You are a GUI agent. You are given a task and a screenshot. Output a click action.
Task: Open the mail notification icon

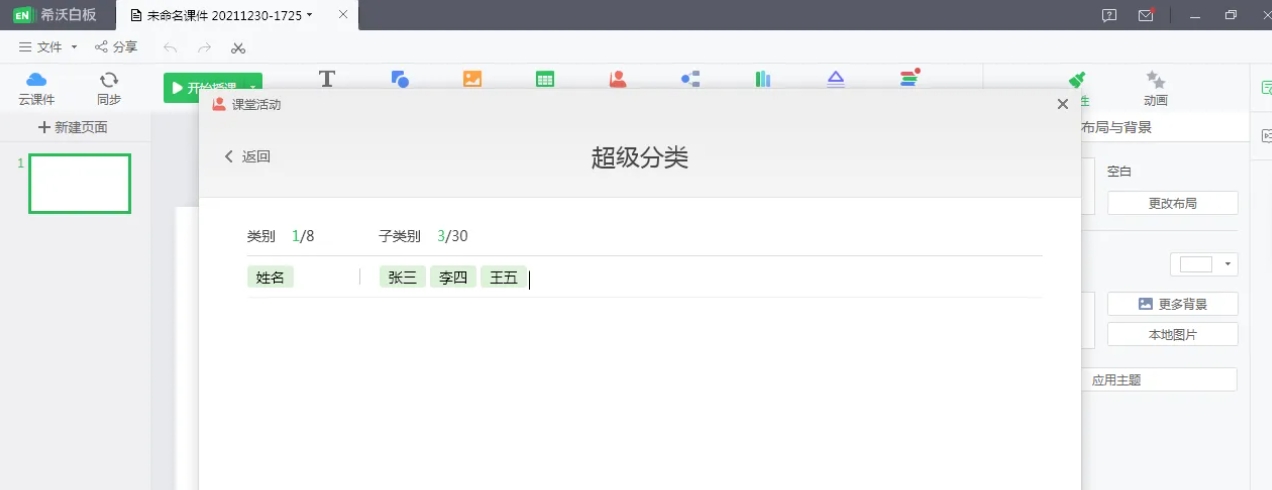pyautogui.click(x=1146, y=15)
